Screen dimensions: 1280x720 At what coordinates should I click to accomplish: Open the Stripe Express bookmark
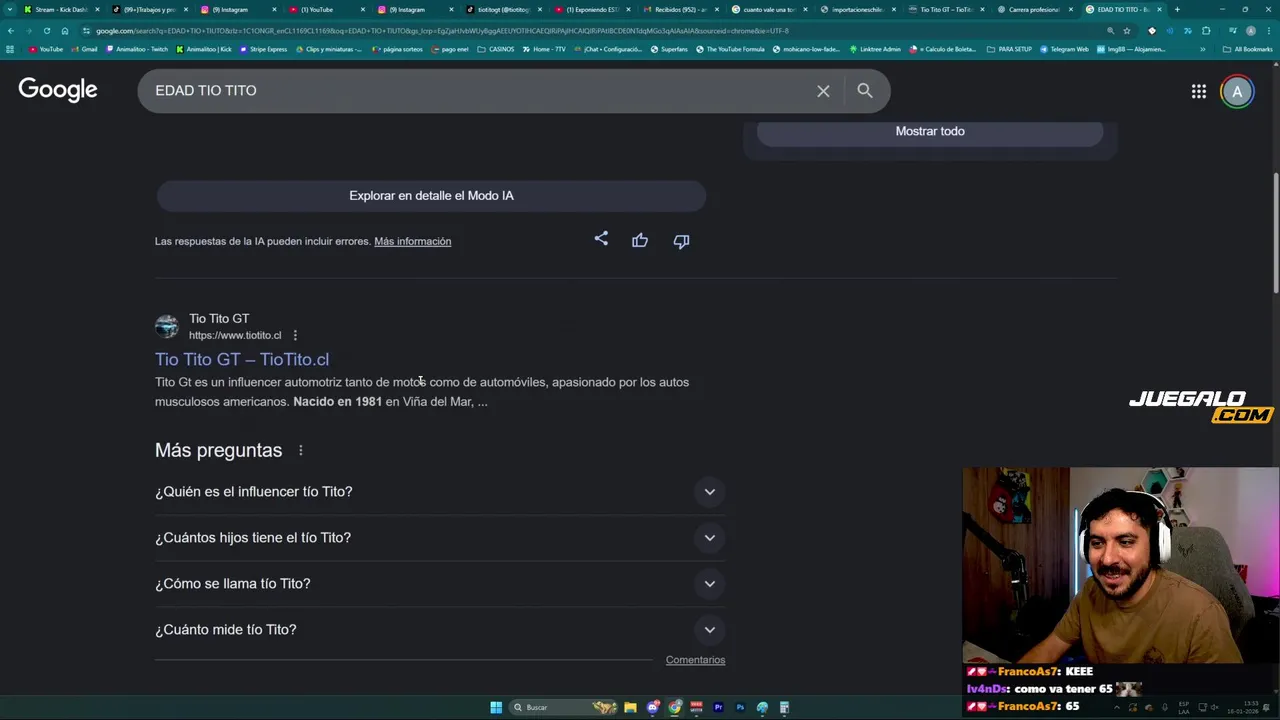click(x=263, y=49)
